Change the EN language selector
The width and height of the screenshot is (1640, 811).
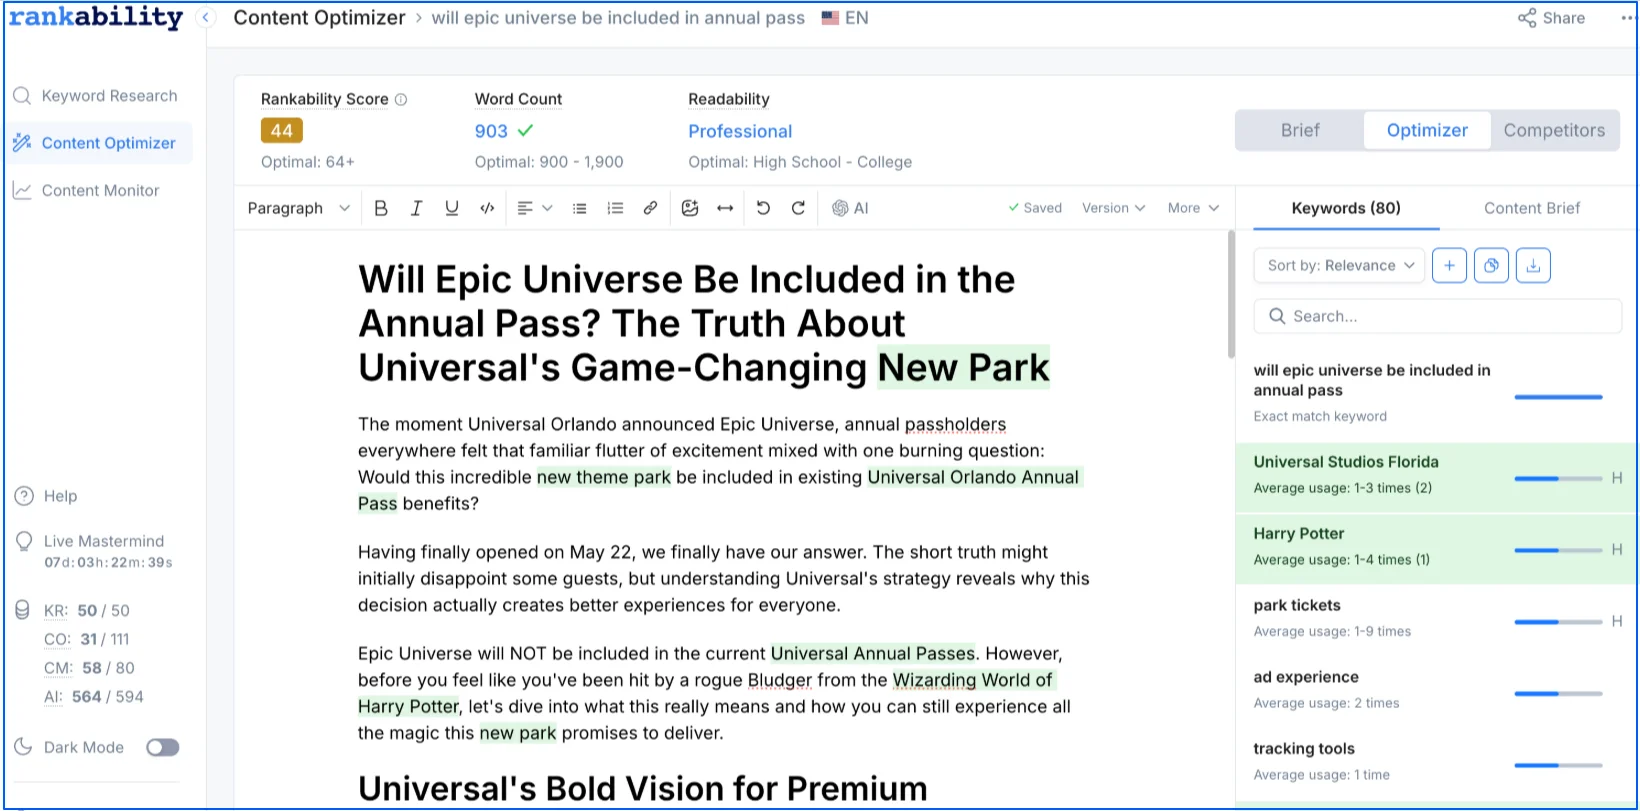coord(845,18)
